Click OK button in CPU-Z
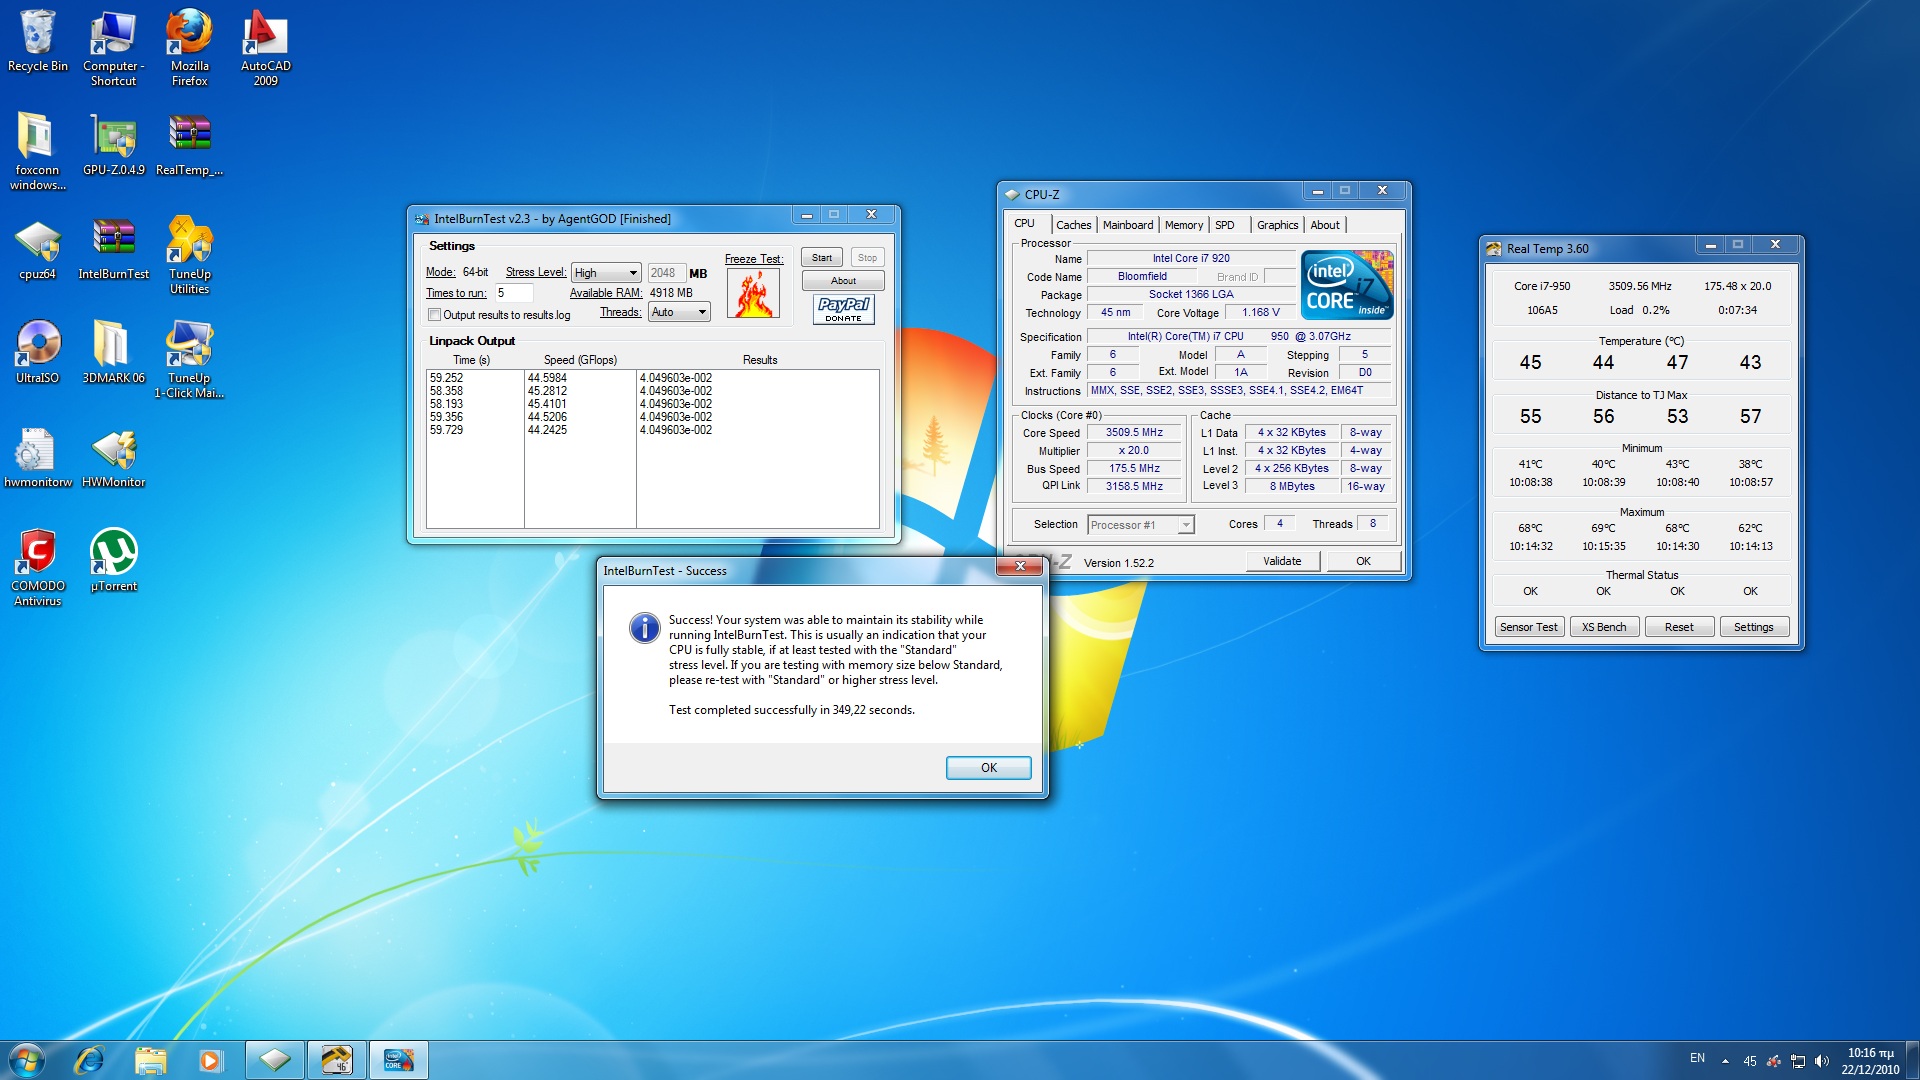This screenshot has height=1080, width=1920. pyautogui.click(x=1363, y=561)
